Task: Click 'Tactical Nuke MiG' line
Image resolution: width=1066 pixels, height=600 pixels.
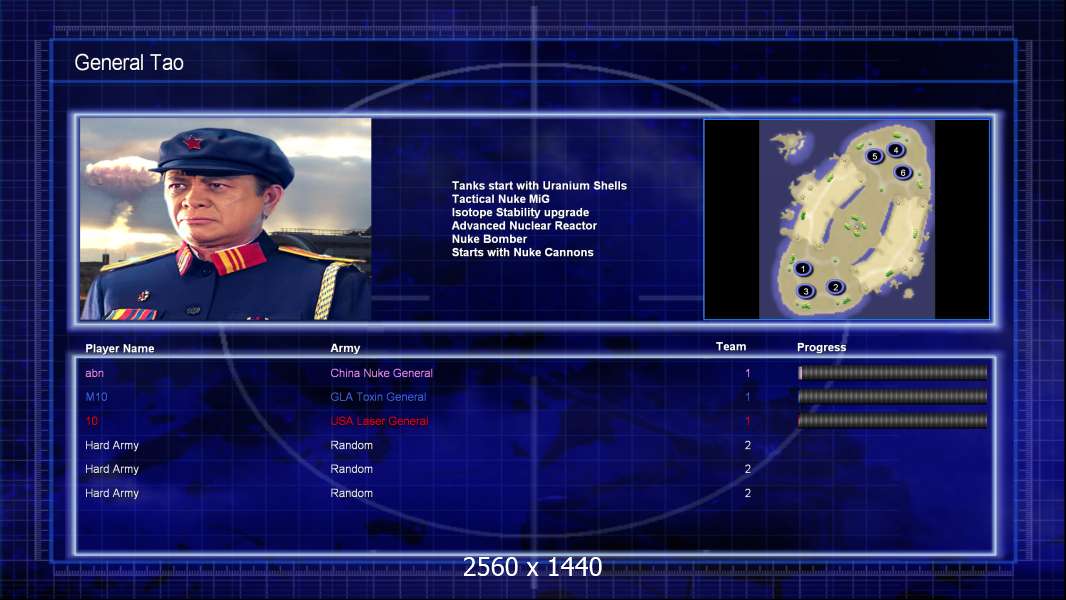Action: click(500, 199)
